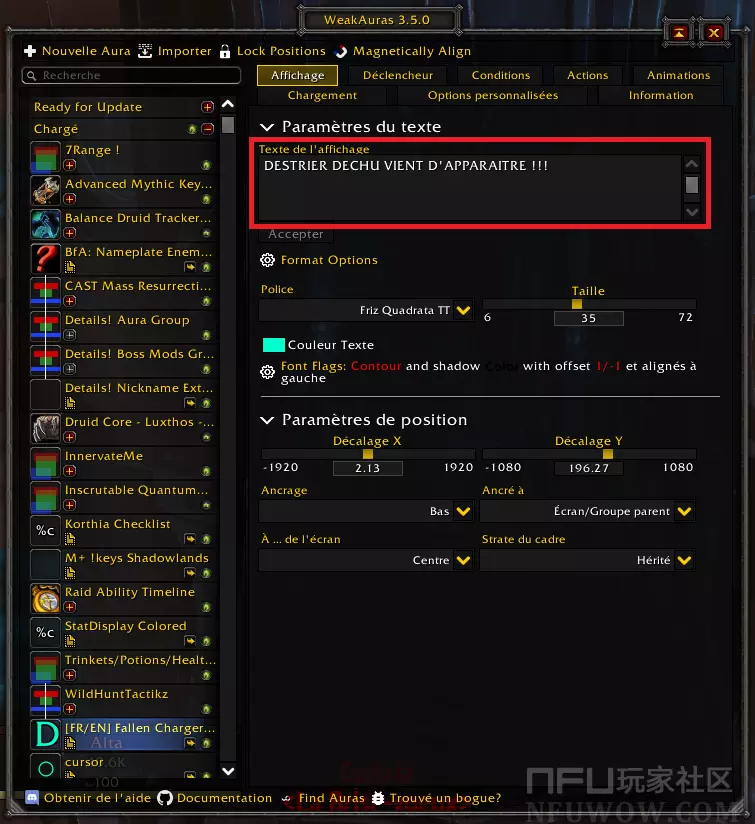Toggle the Lock Positions padlock icon
This screenshot has width=755, height=824.
(225, 51)
